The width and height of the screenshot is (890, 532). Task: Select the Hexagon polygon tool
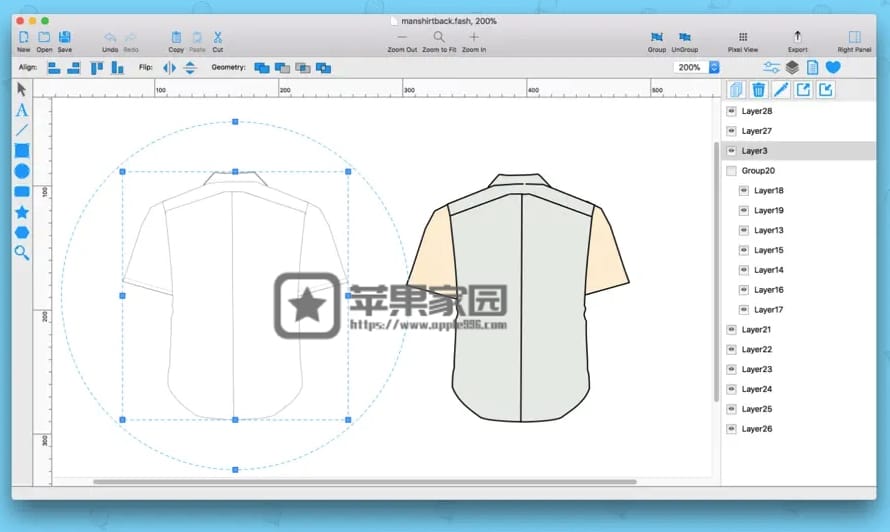22,232
